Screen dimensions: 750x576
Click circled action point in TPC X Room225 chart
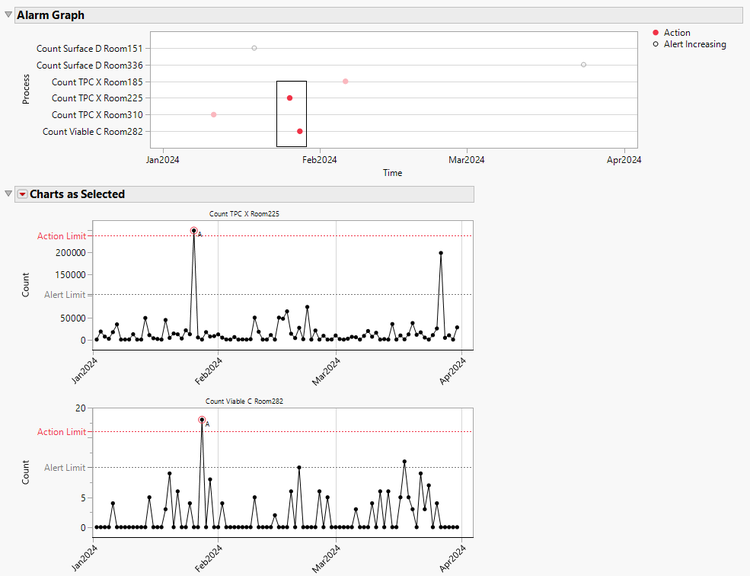(194, 231)
